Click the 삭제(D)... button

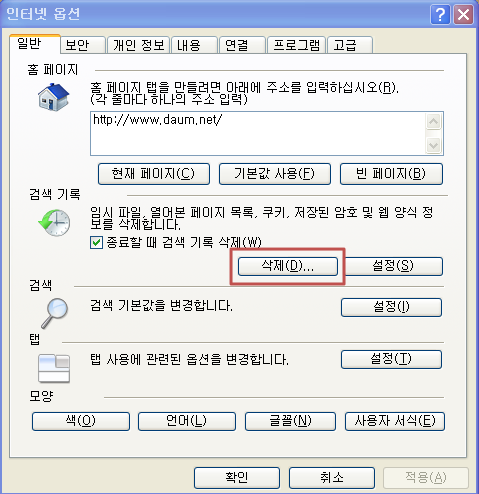288,266
